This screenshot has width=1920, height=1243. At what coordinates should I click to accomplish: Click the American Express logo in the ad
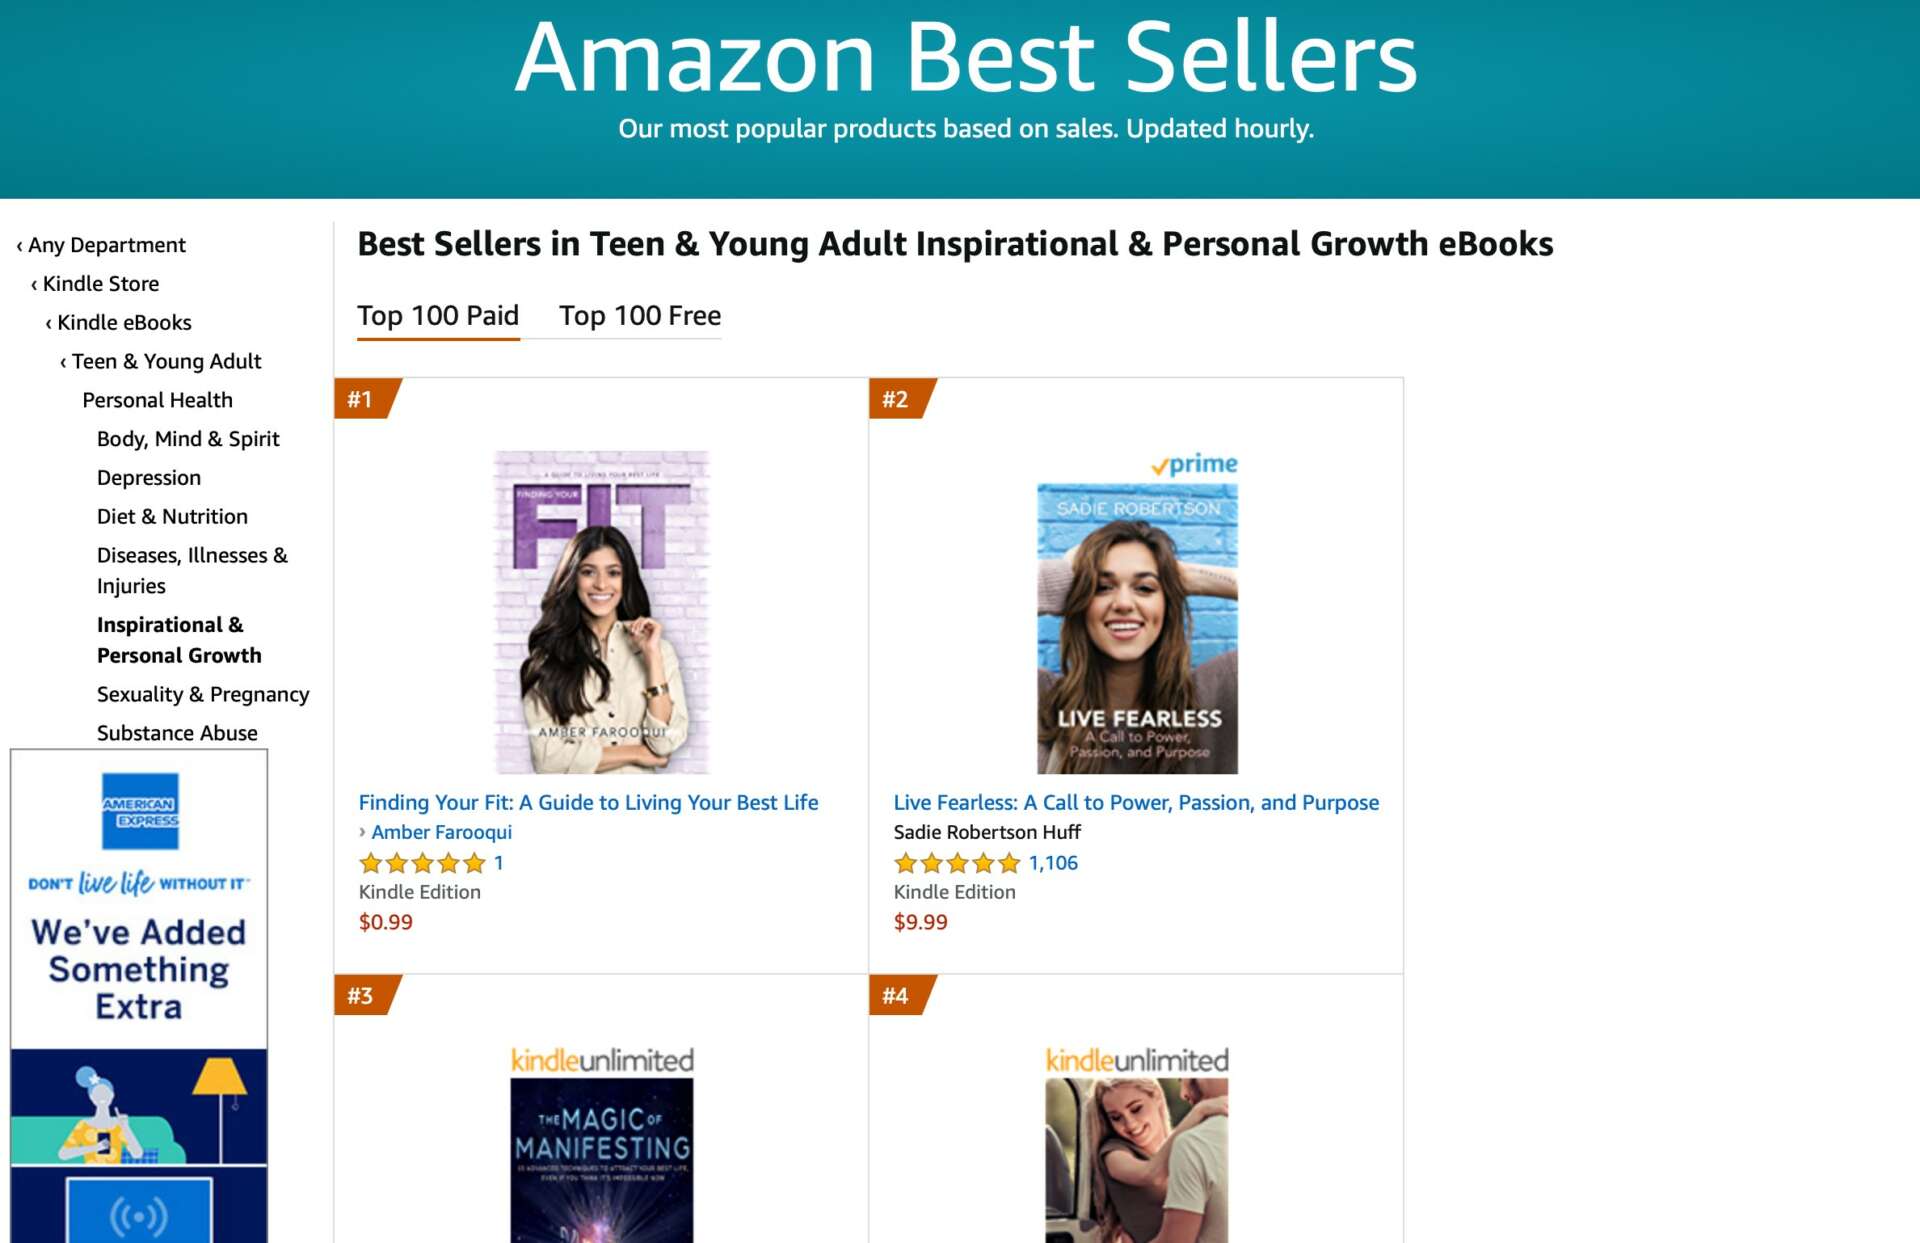(x=140, y=811)
